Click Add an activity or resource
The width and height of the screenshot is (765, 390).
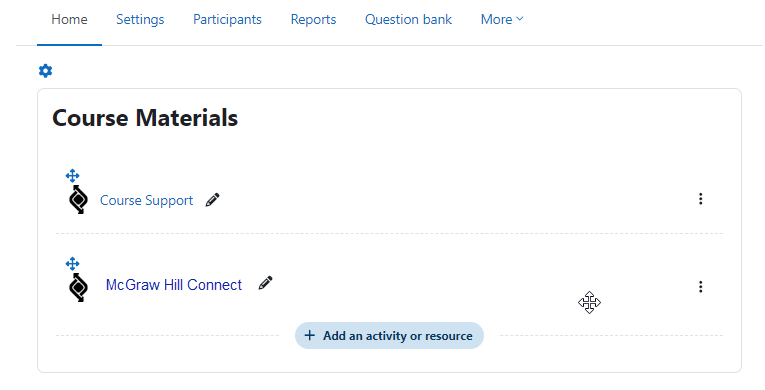point(389,336)
